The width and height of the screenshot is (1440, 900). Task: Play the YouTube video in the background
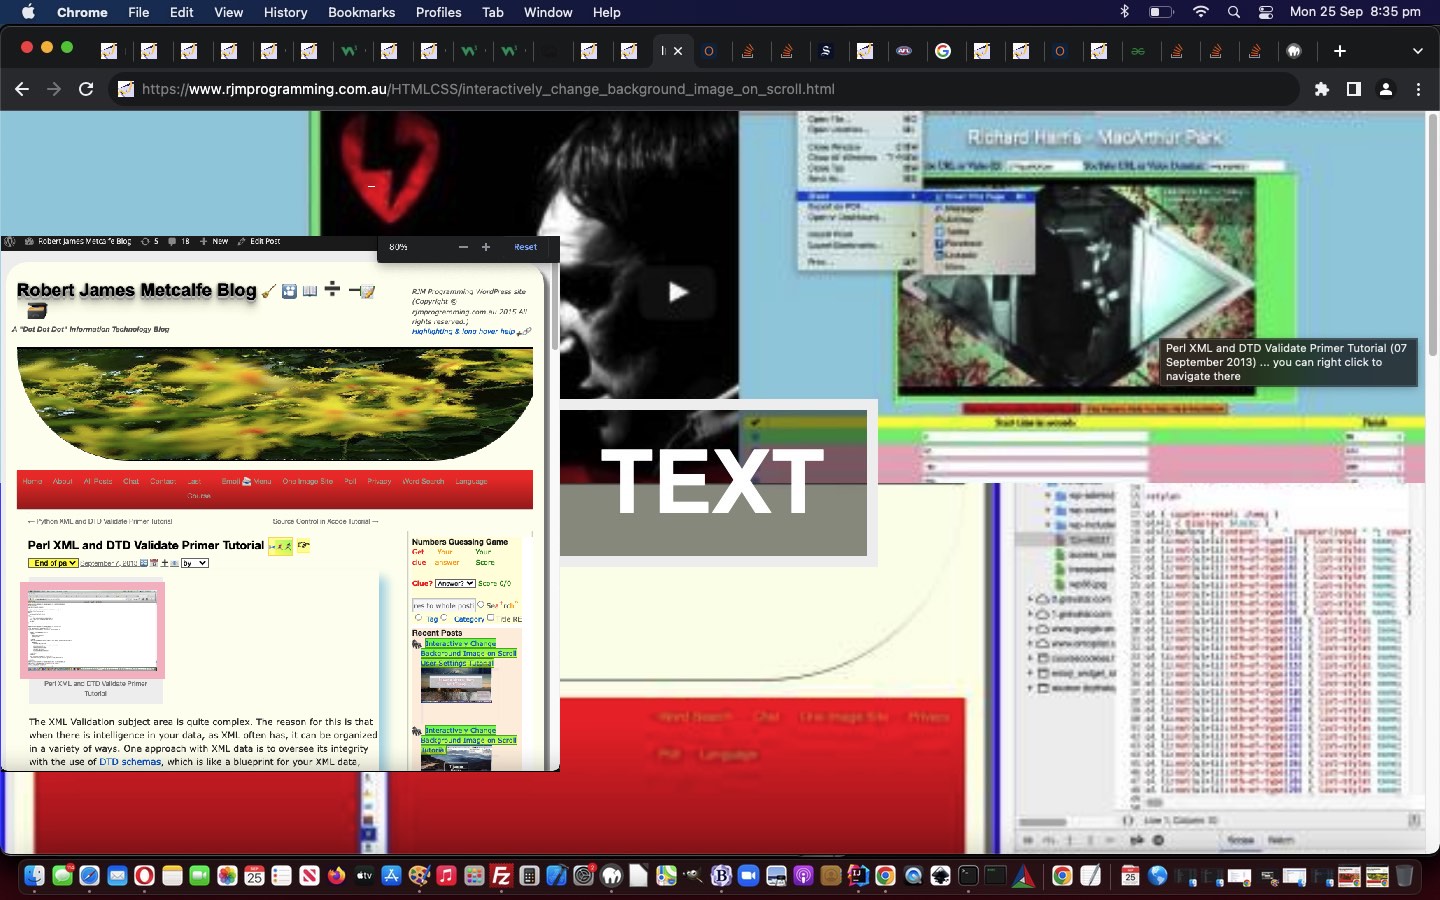click(x=677, y=291)
